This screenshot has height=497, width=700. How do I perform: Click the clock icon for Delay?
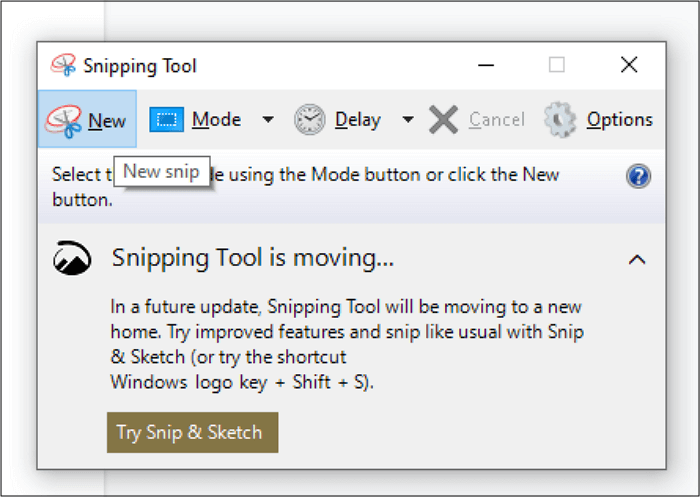[309, 120]
